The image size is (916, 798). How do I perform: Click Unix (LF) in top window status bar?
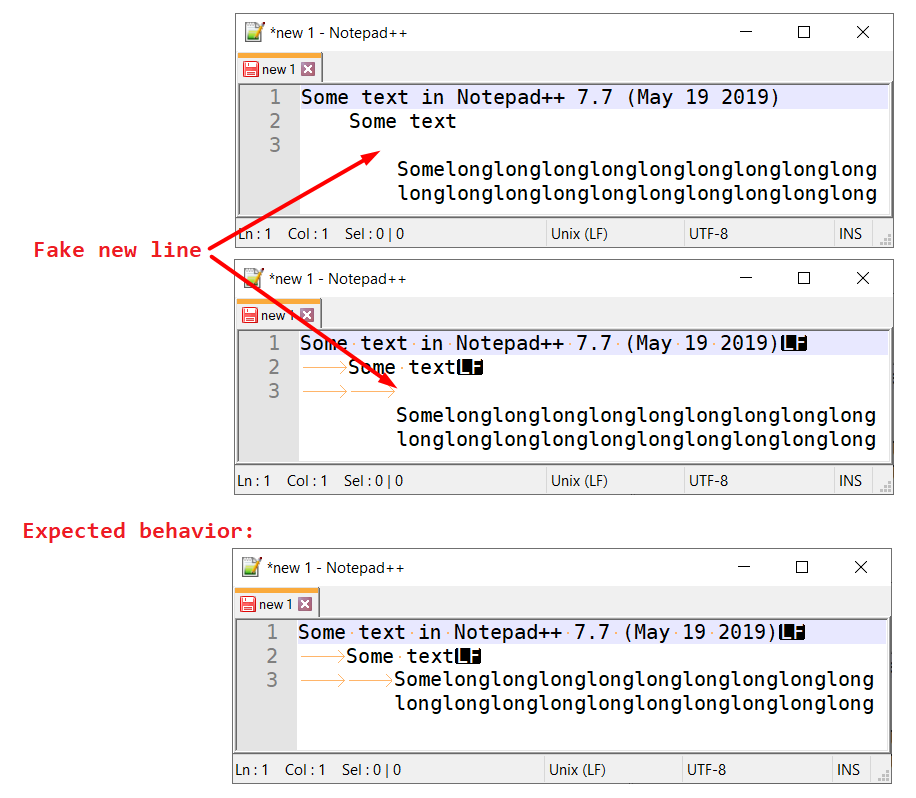click(579, 234)
